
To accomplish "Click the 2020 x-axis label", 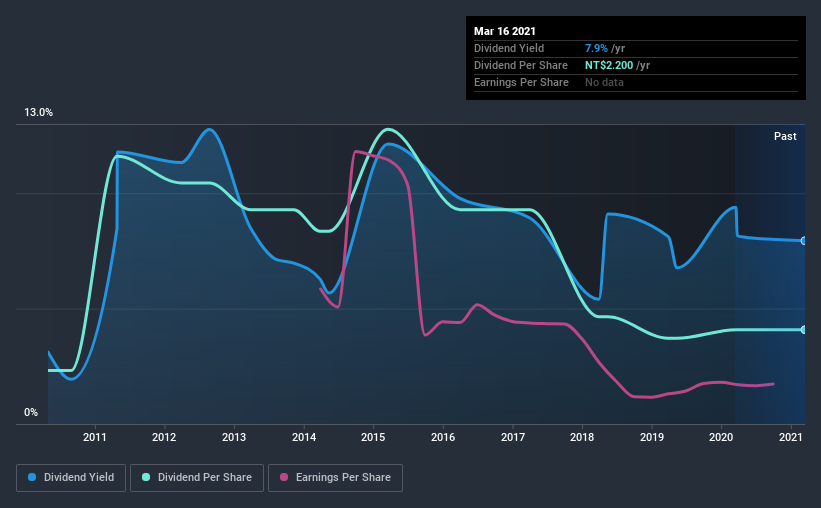I will 721,437.
